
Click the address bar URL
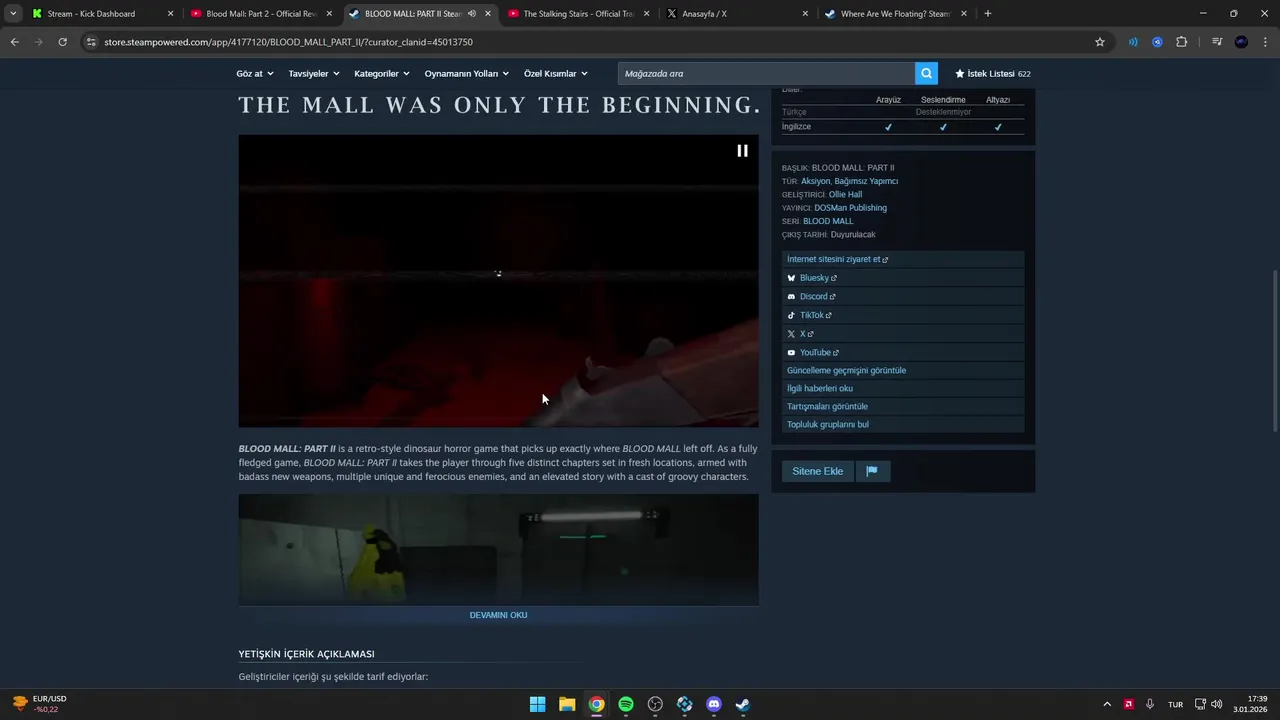click(x=288, y=42)
